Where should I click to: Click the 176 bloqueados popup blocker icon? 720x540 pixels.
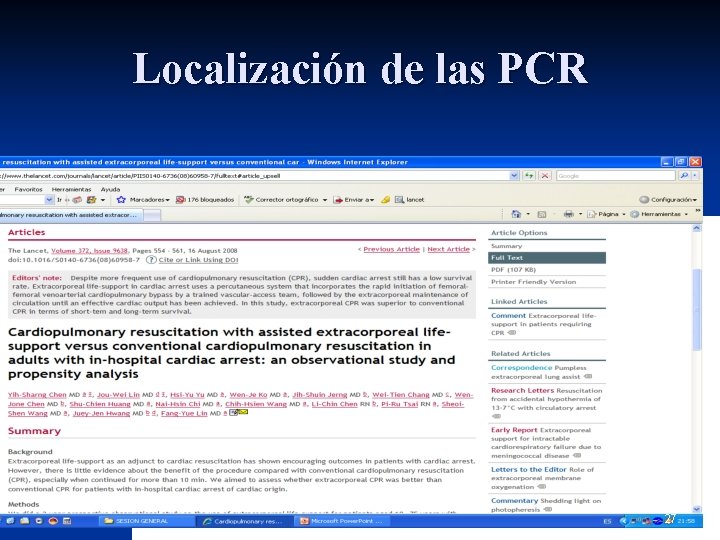(x=180, y=200)
